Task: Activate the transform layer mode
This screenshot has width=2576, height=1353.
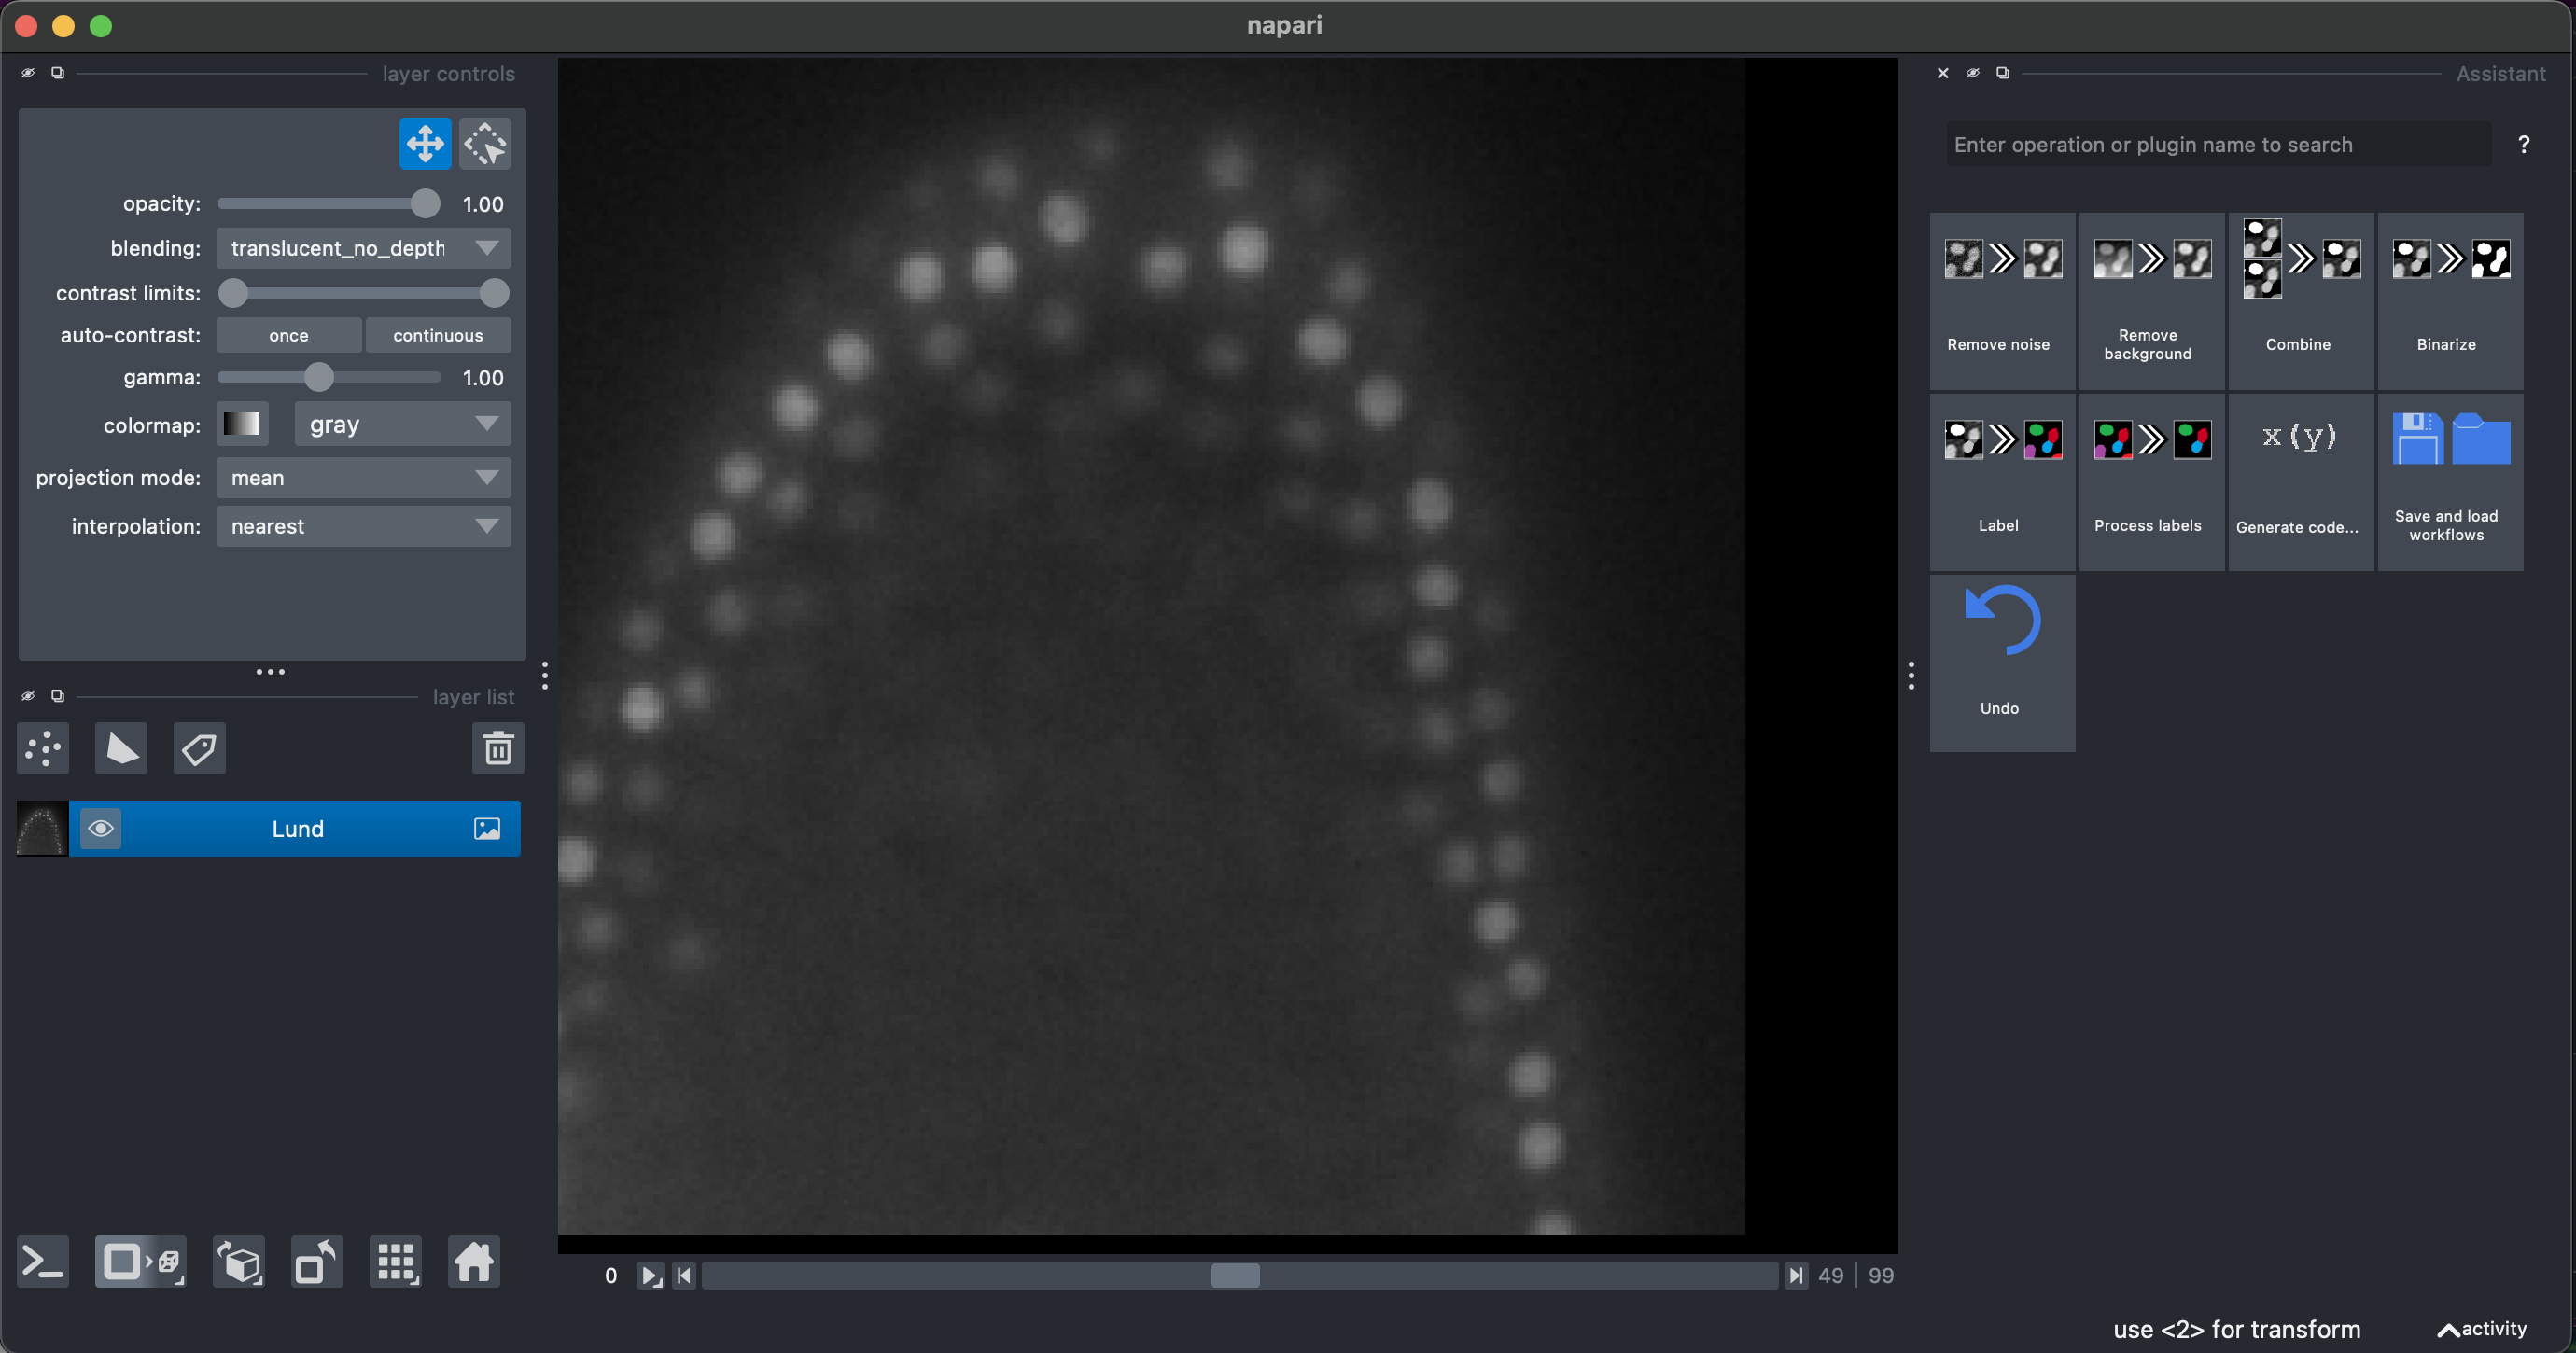Action: tap(485, 144)
